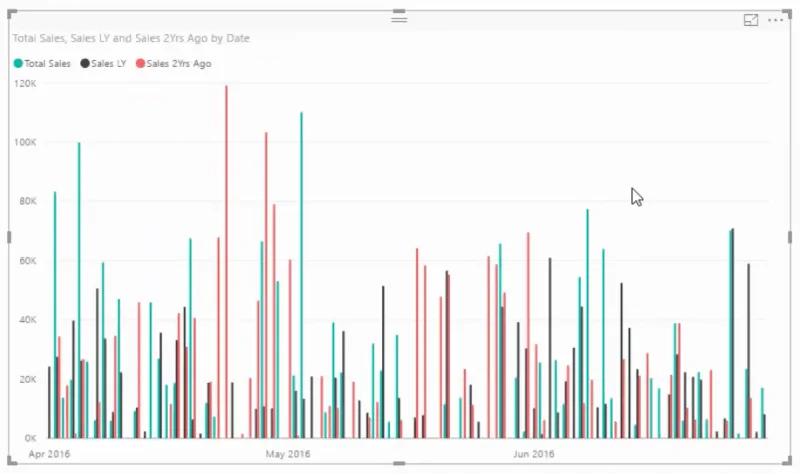Click the bottom center resize handle
The width and height of the screenshot is (800, 474).
(399, 463)
